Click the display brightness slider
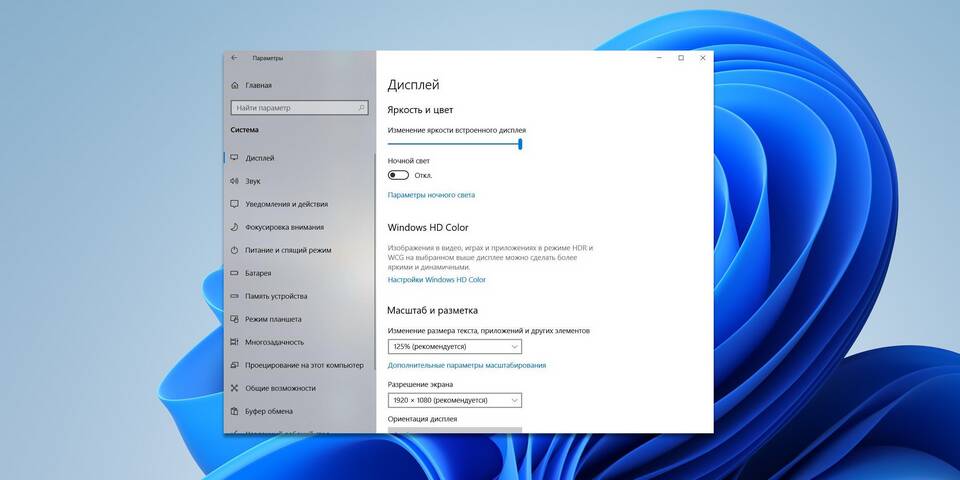The height and width of the screenshot is (480, 960). [455, 143]
